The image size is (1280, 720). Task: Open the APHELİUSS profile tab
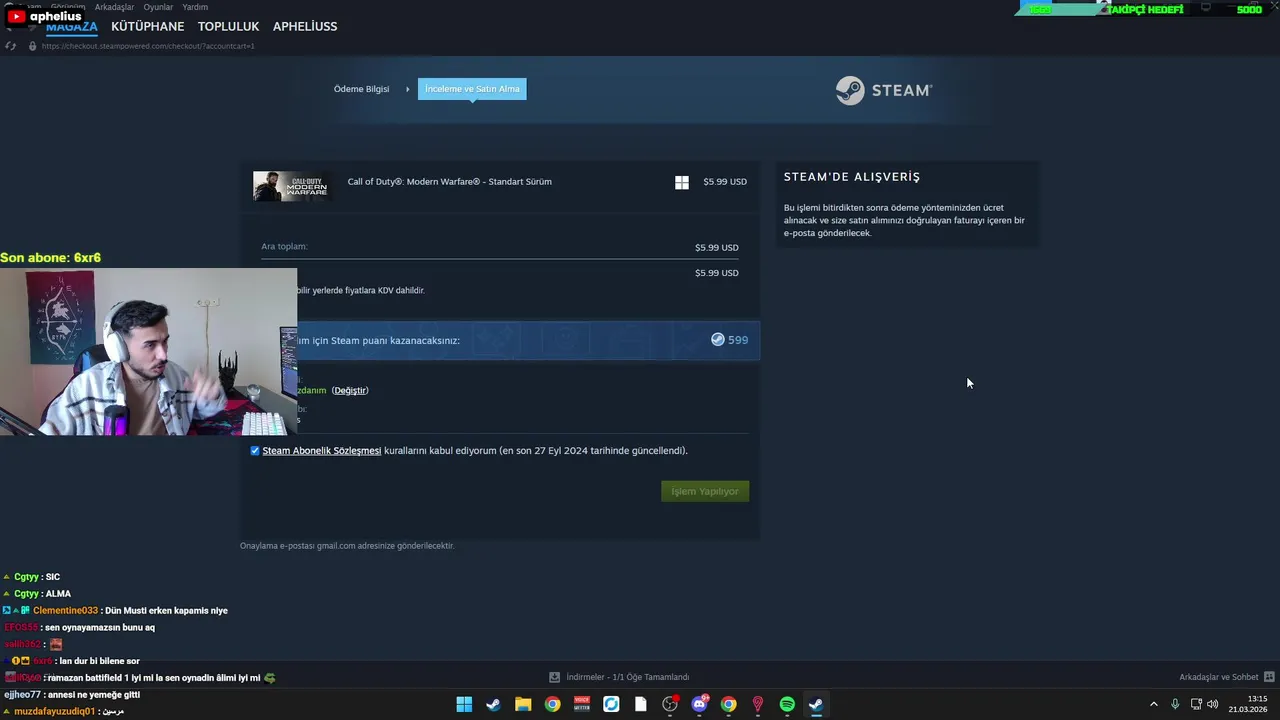tap(305, 27)
